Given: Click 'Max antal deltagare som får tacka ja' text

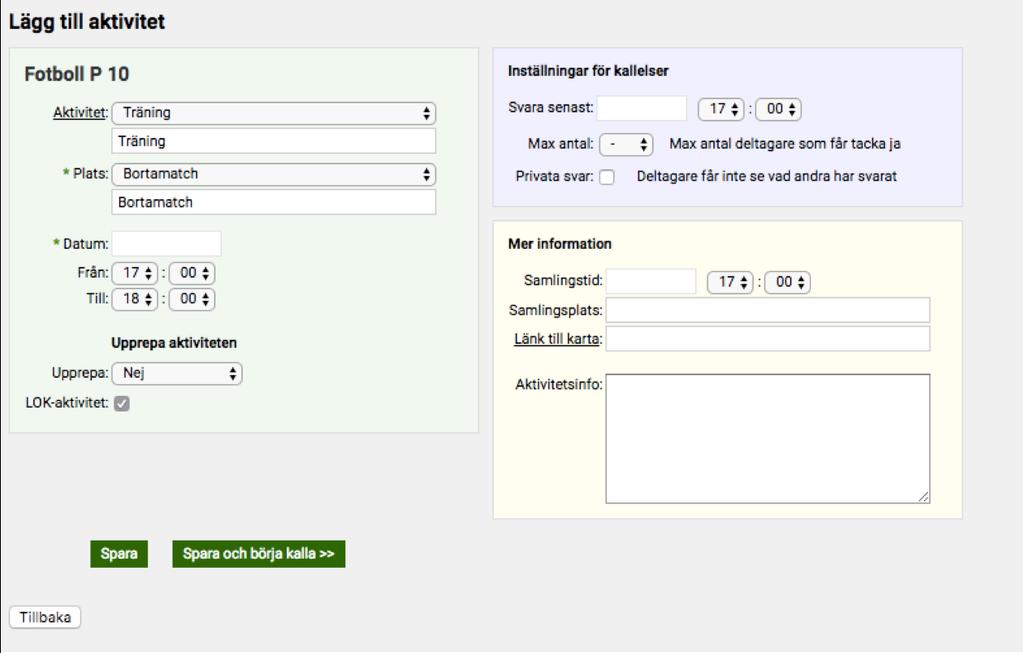Looking at the screenshot, I should point(785,144).
